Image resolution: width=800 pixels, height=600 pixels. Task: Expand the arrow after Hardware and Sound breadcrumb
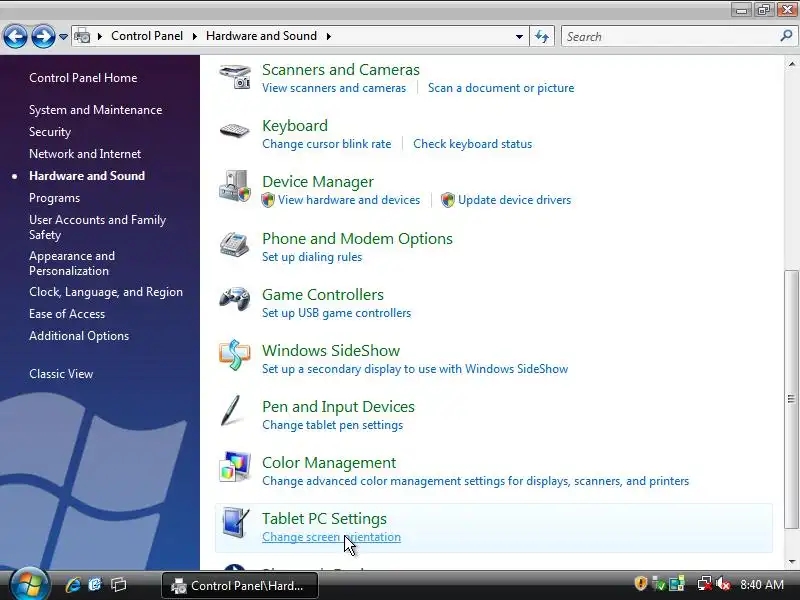(329, 36)
